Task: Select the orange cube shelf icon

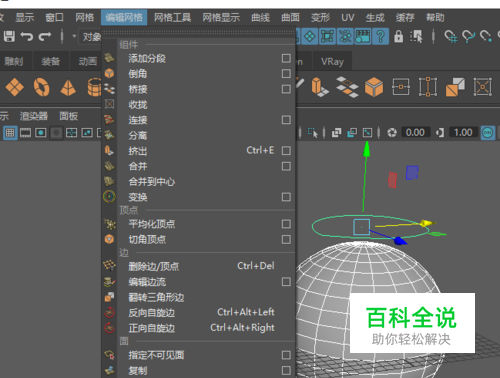Action: coord(374,87)
